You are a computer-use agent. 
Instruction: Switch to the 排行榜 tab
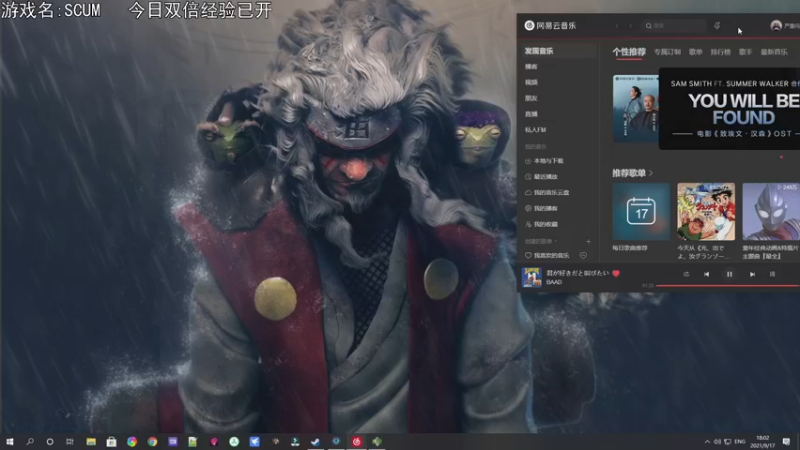coord(720,52)
